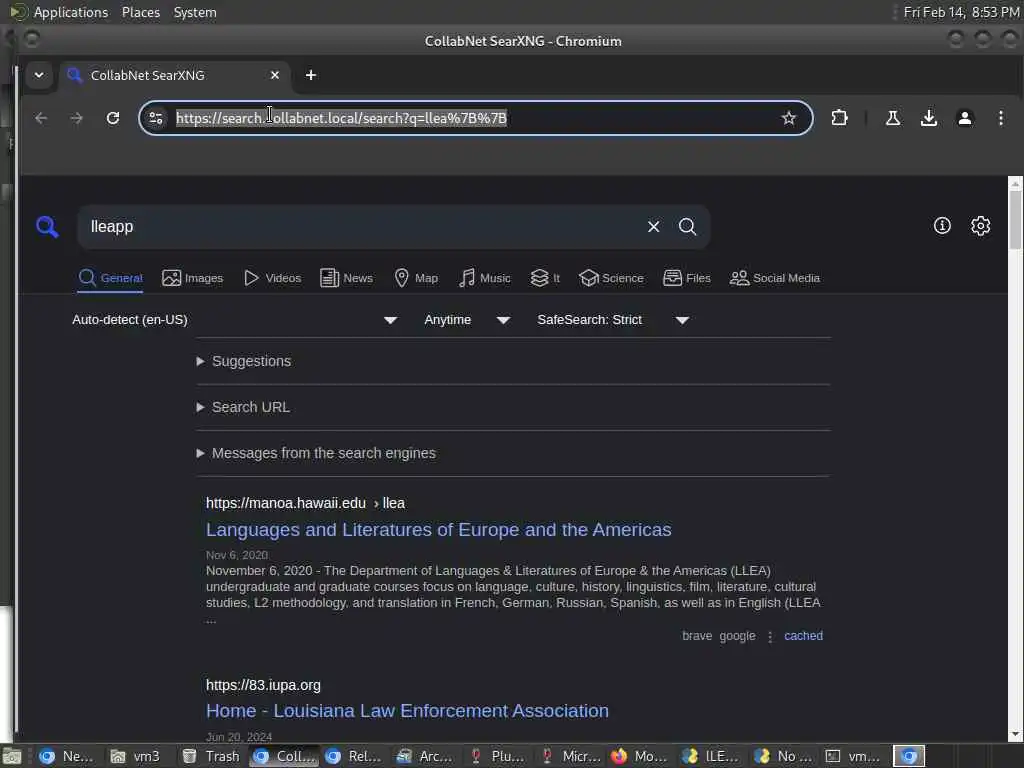Switch to vm3 window in taskbar
The image size is (1024, 768).
(135, 756)
